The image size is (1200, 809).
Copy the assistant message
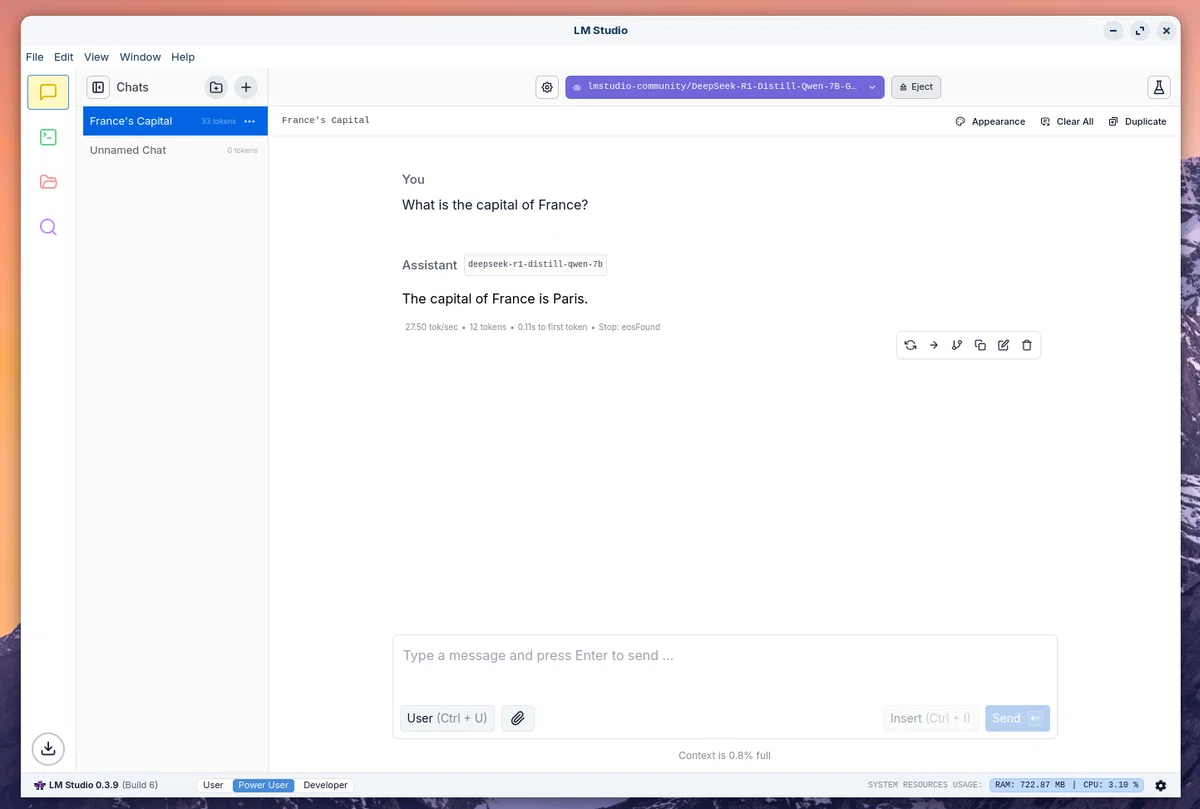point(980,345)
